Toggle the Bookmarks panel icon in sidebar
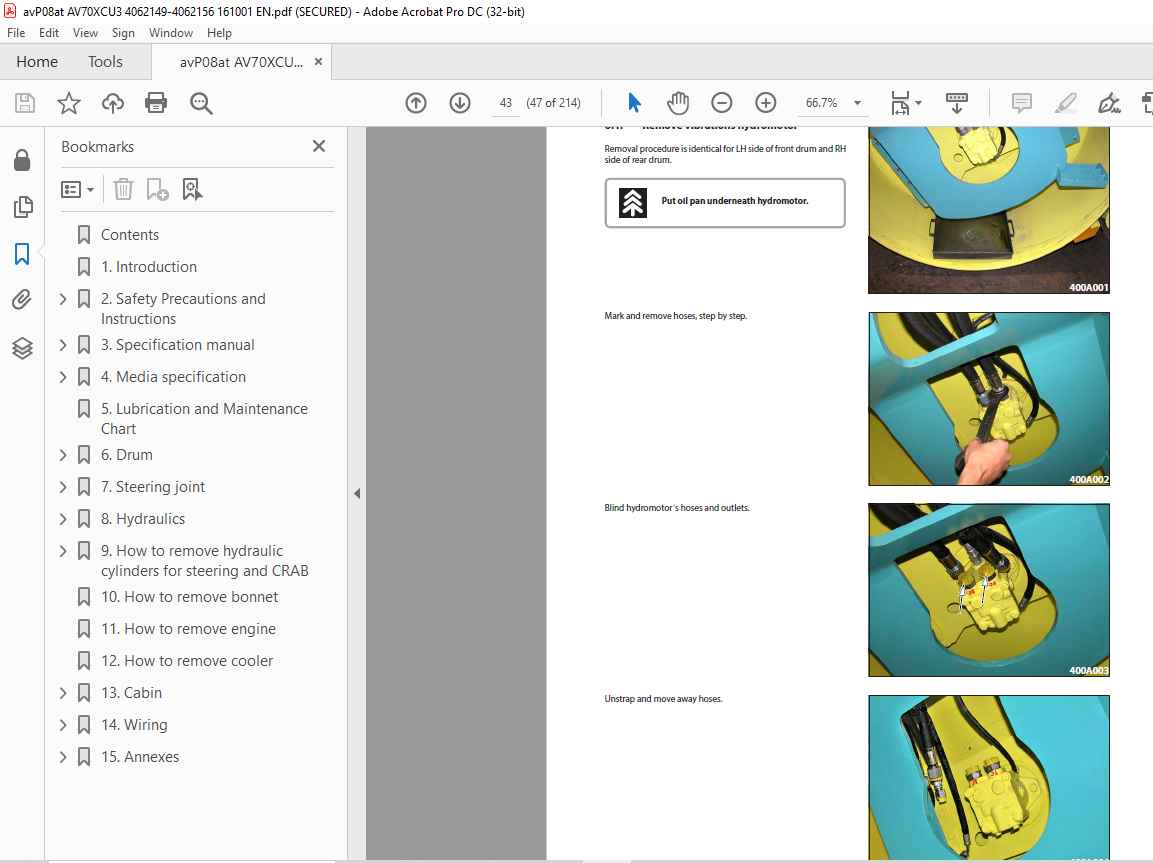 point(22,254)
